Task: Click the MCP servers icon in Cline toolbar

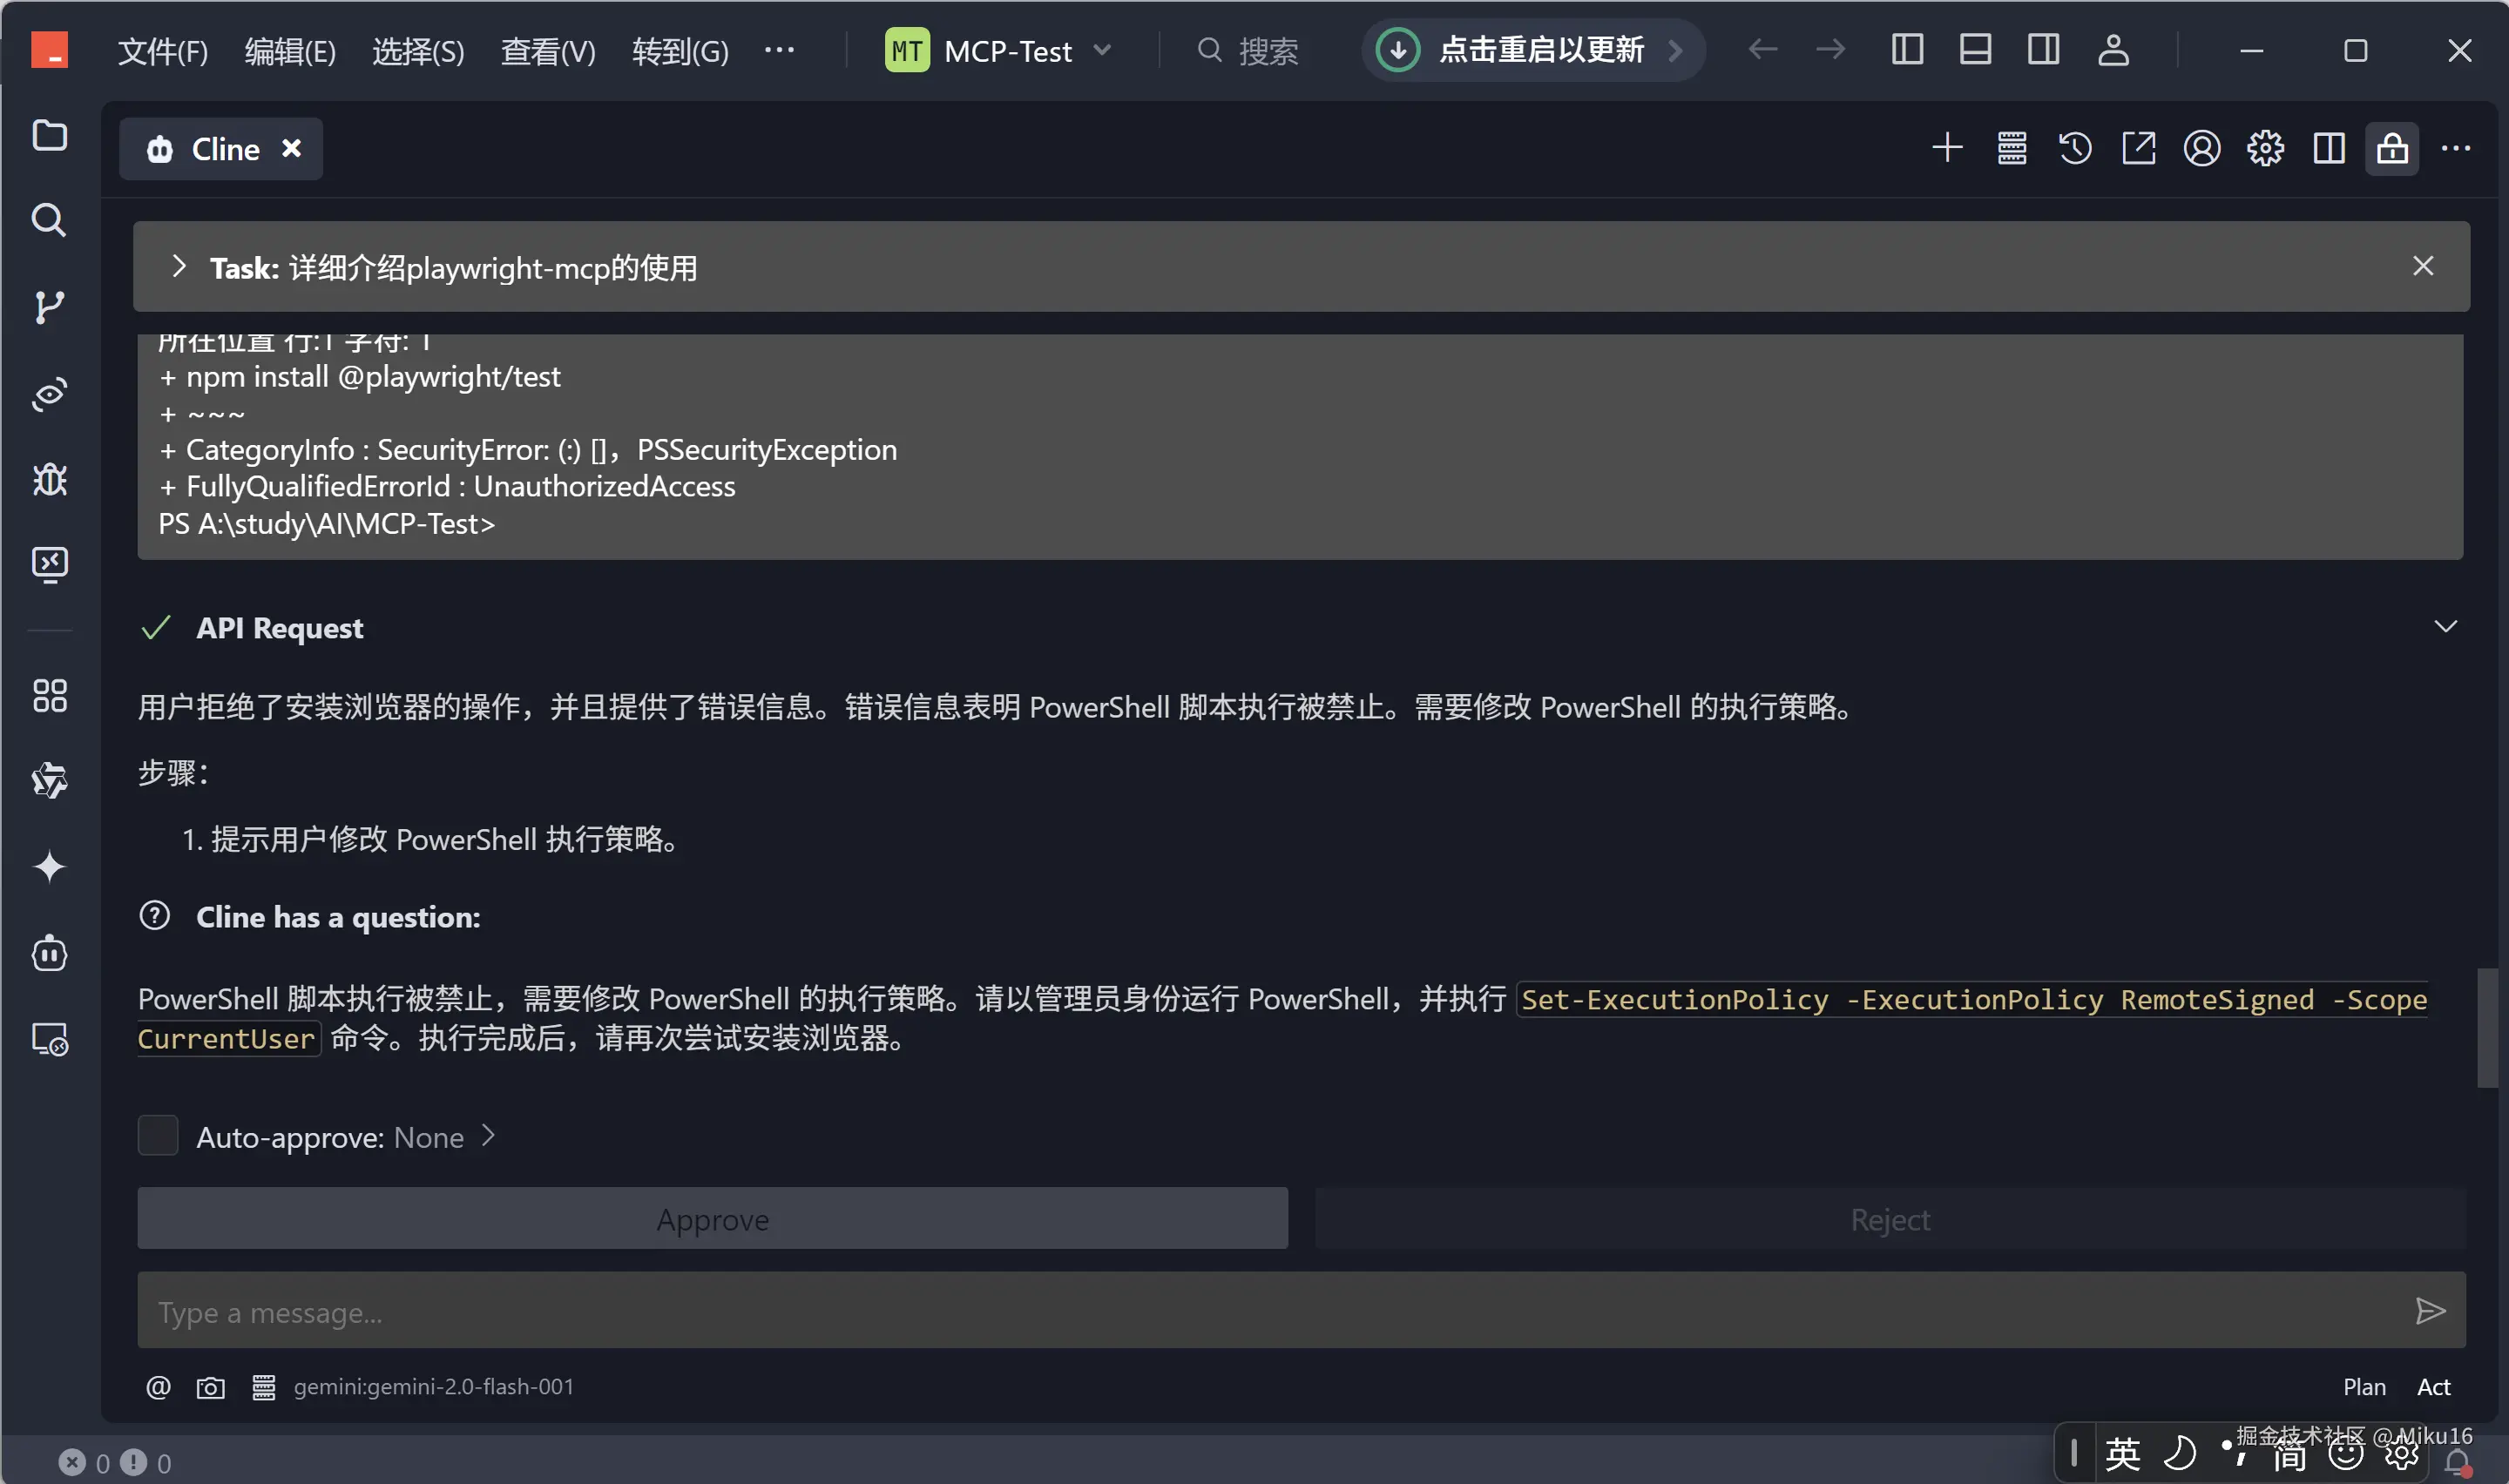Action: click(x=2011, y=149)
